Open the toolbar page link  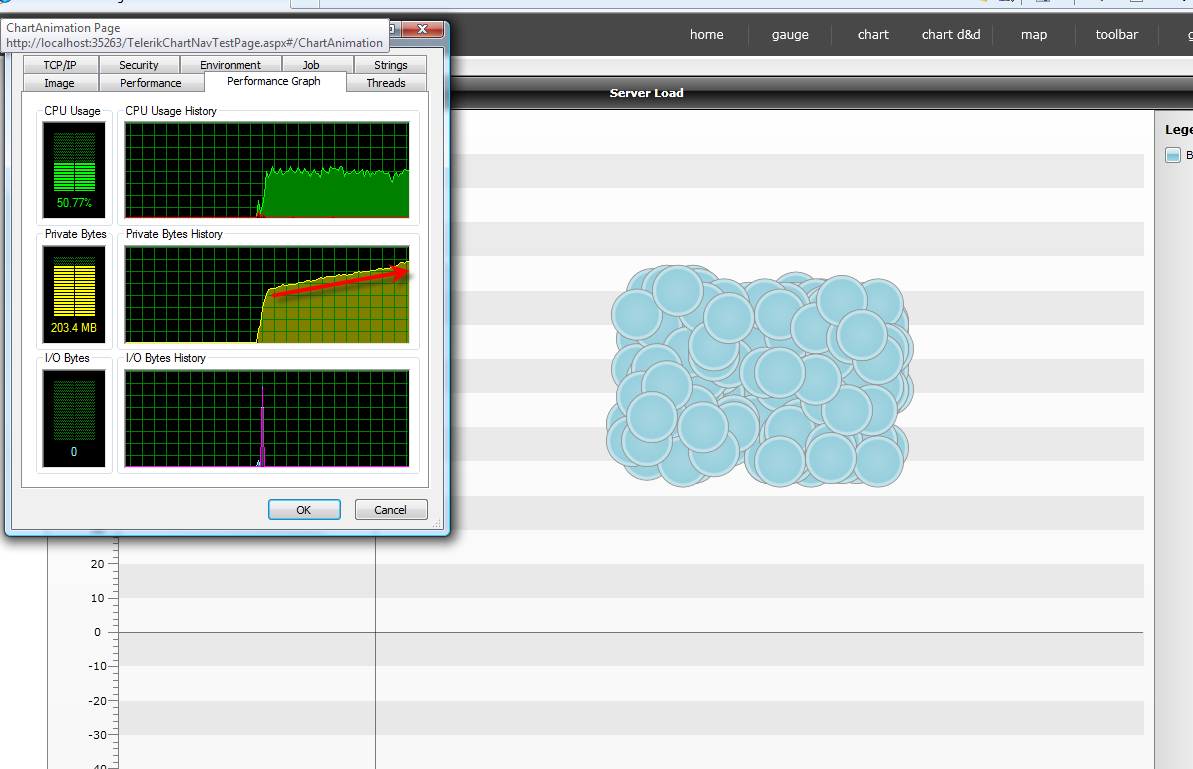tap(1116, 34)
